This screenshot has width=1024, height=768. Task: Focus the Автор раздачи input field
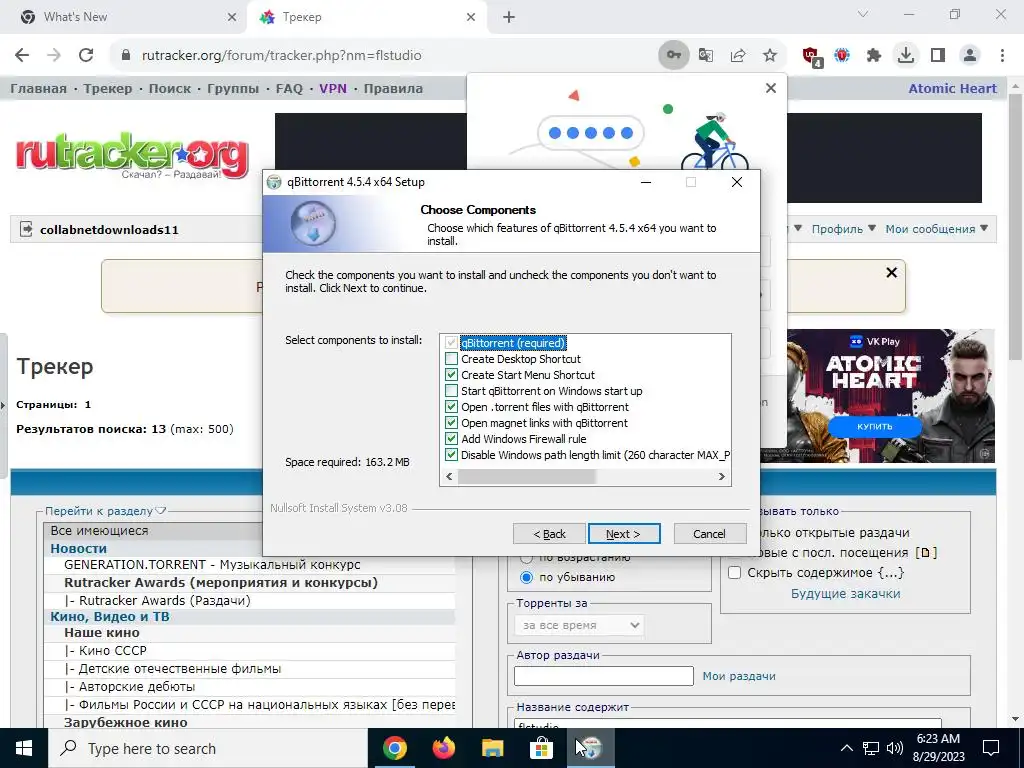pyautogui.click(x=603, y=676)
